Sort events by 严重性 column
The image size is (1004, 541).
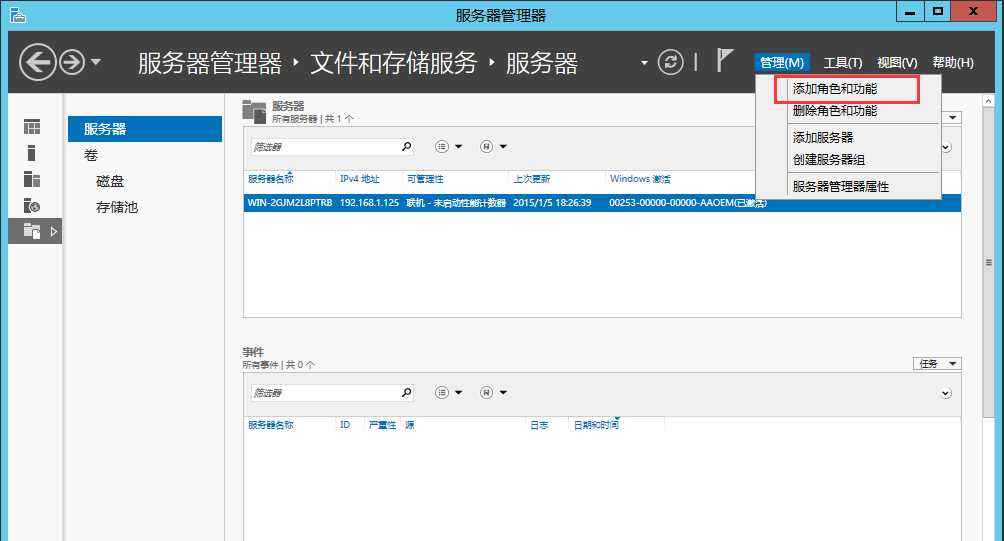(x=382, y=425)
